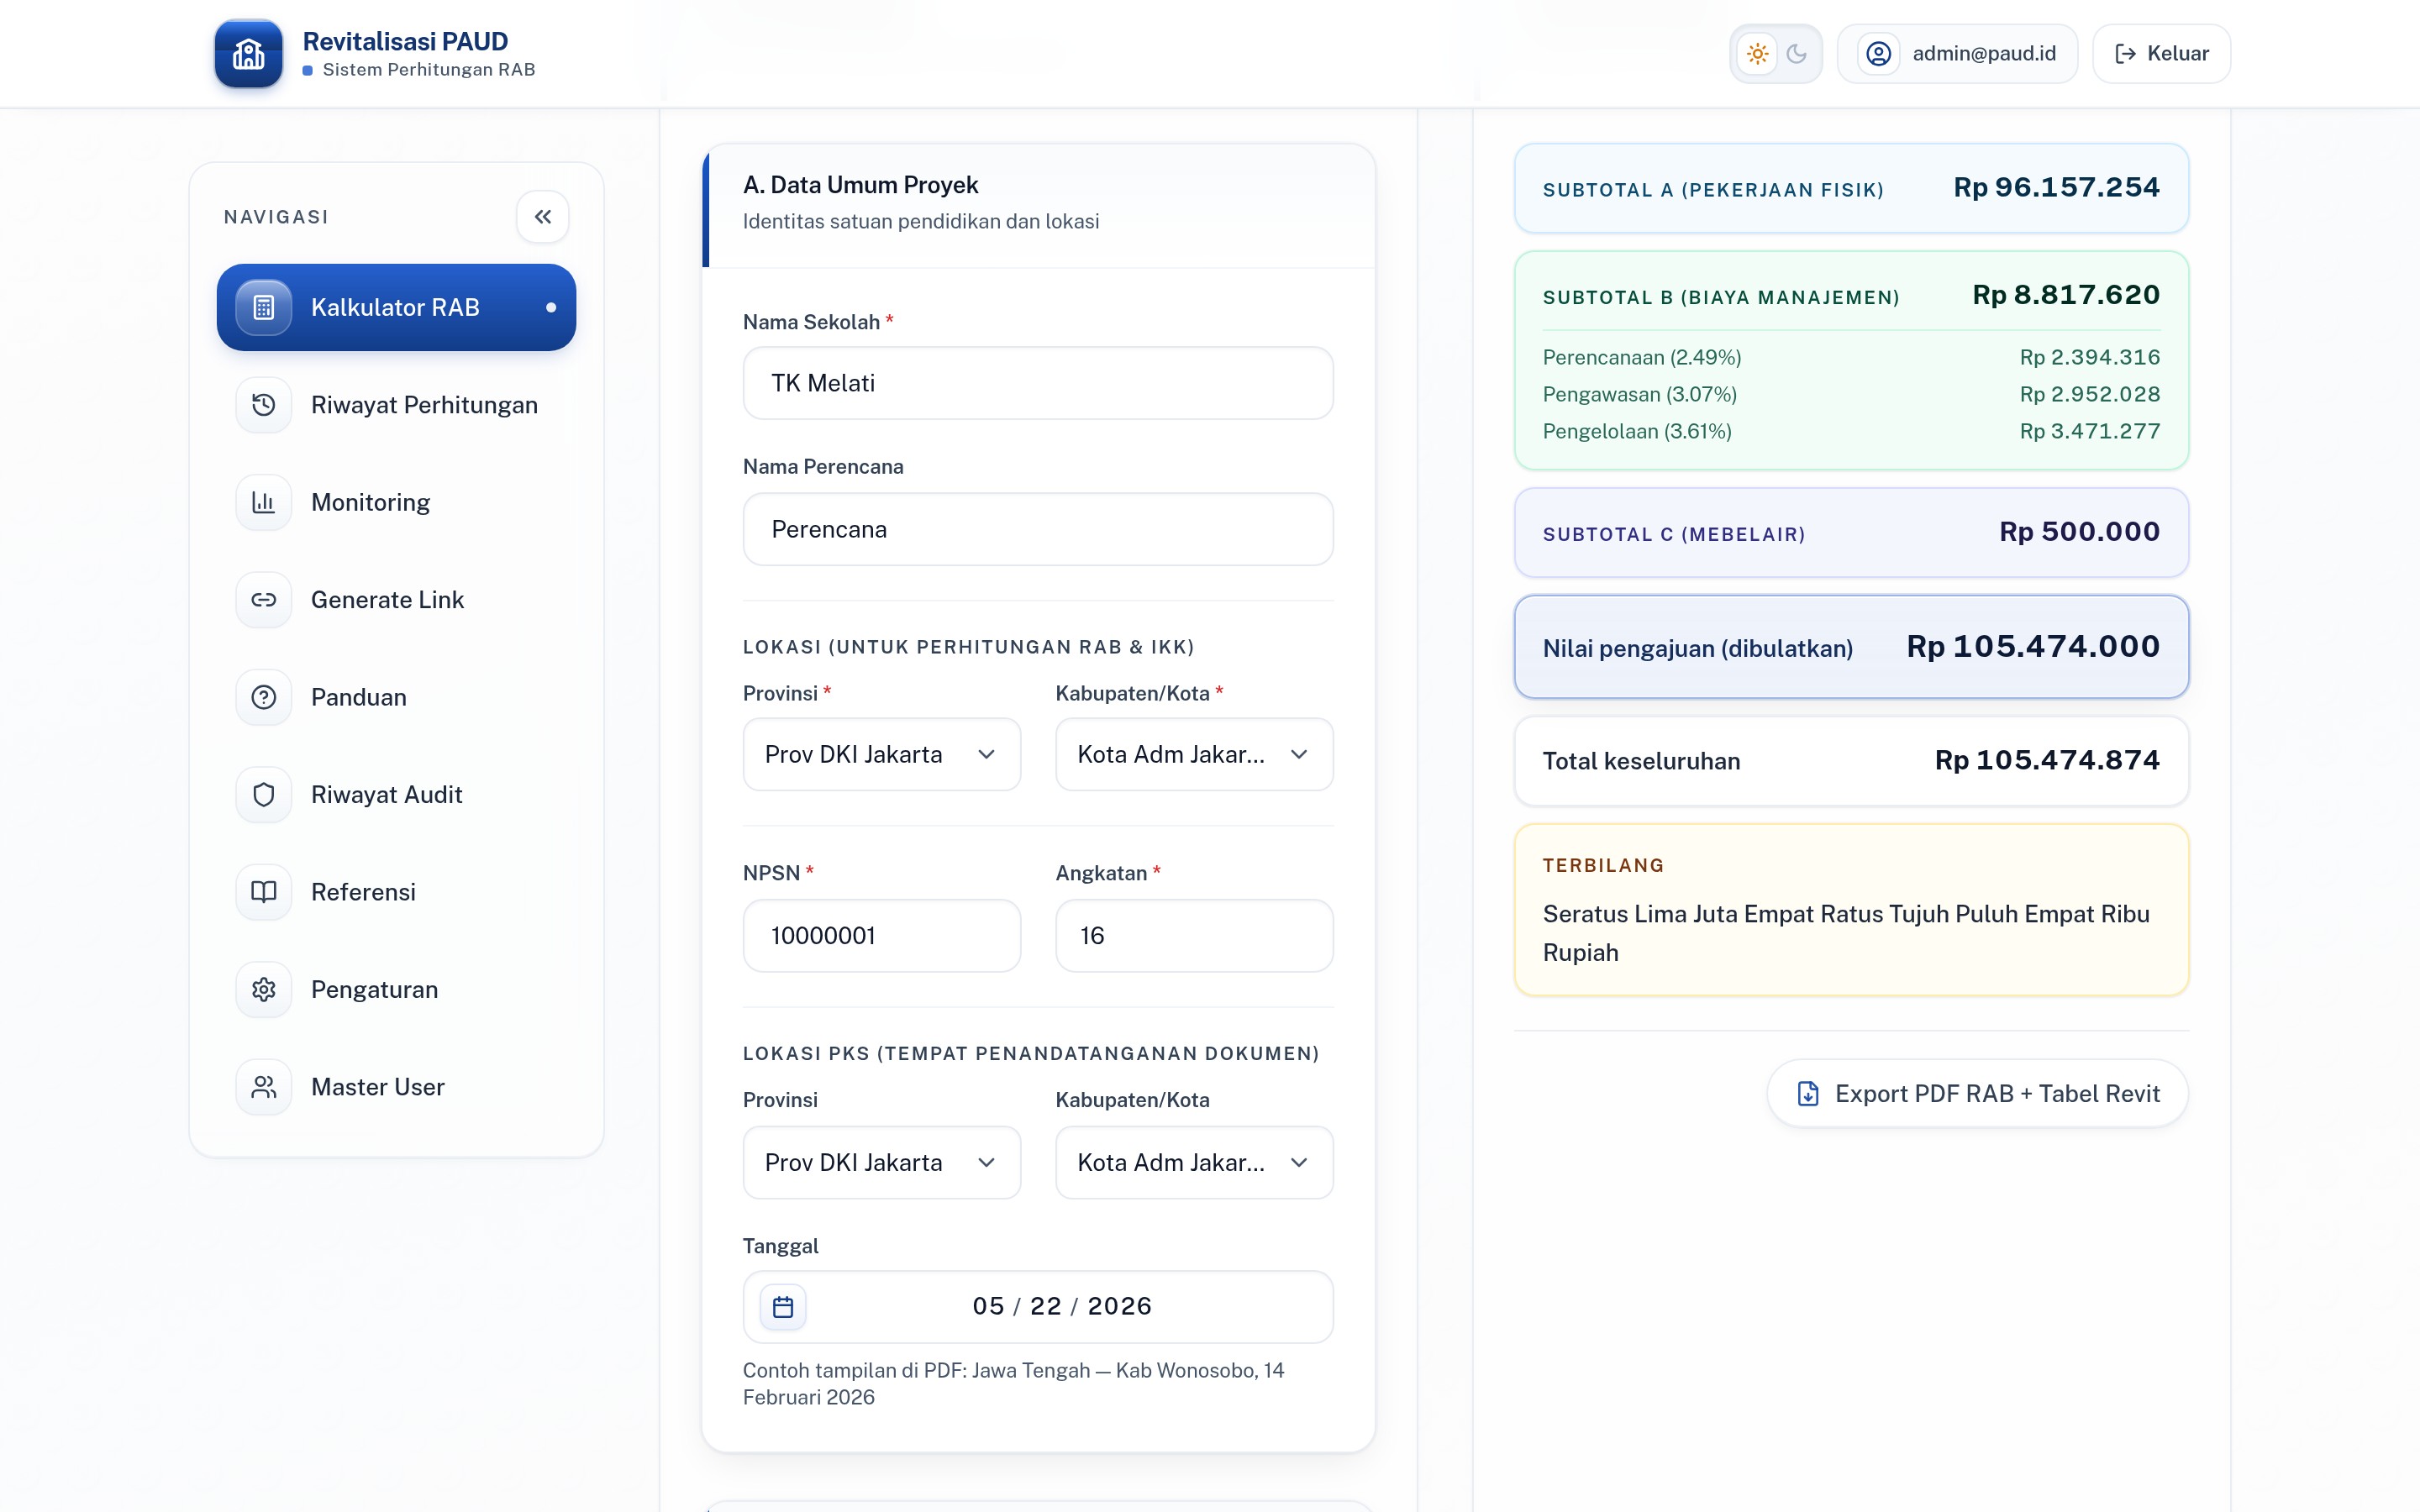
Task: Click the Keluar logout button
Action: tap(2161, 54)
